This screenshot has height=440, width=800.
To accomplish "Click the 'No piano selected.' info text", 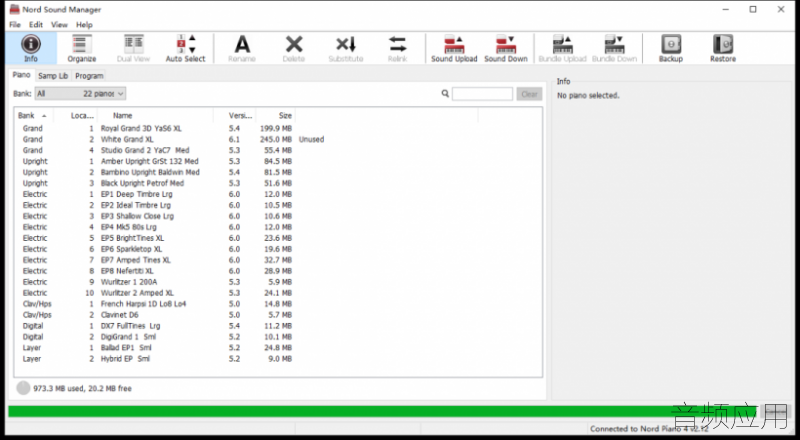I will 588,95.
